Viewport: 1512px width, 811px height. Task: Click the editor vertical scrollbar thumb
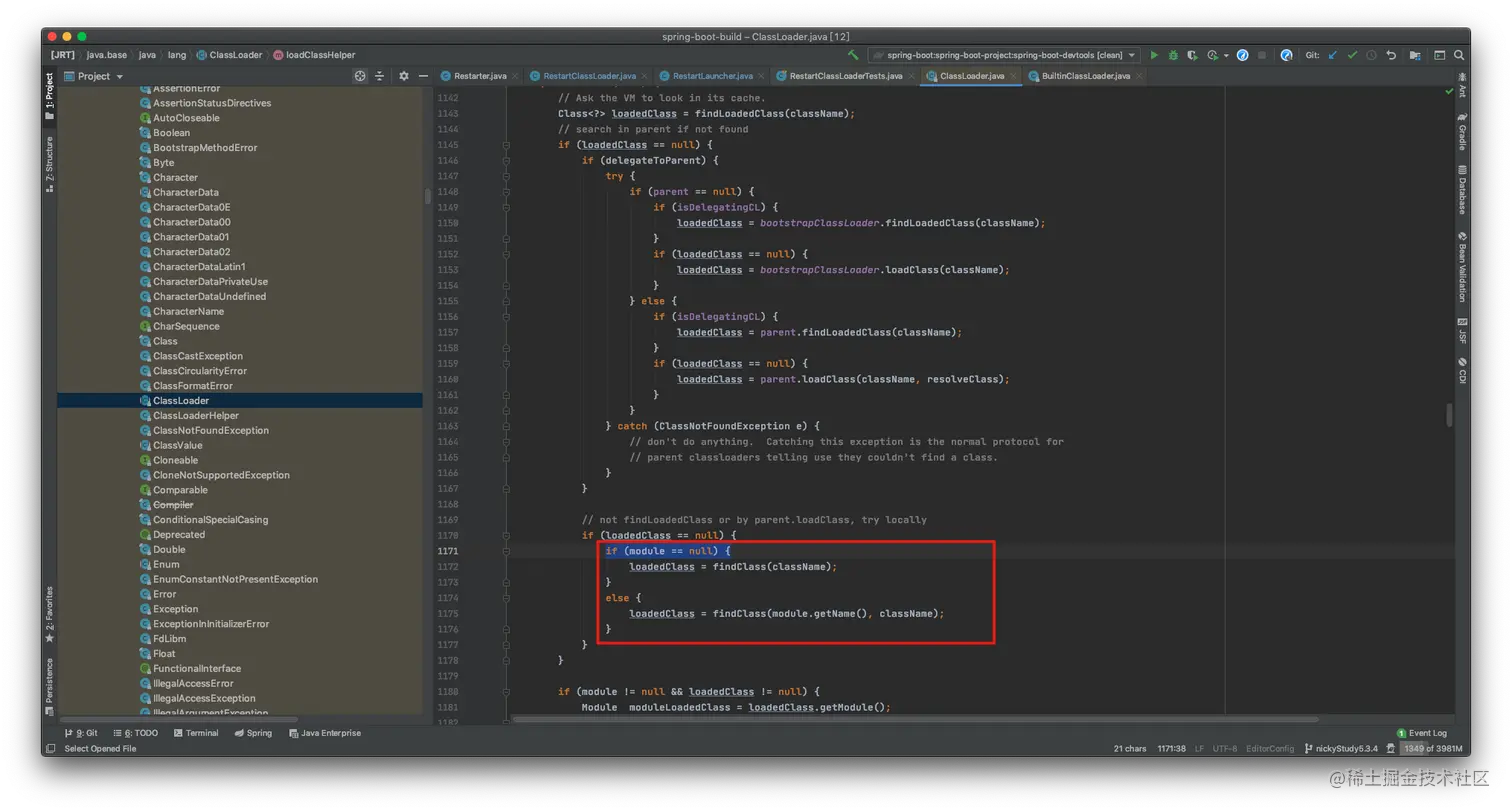(x=1448, y=415)
